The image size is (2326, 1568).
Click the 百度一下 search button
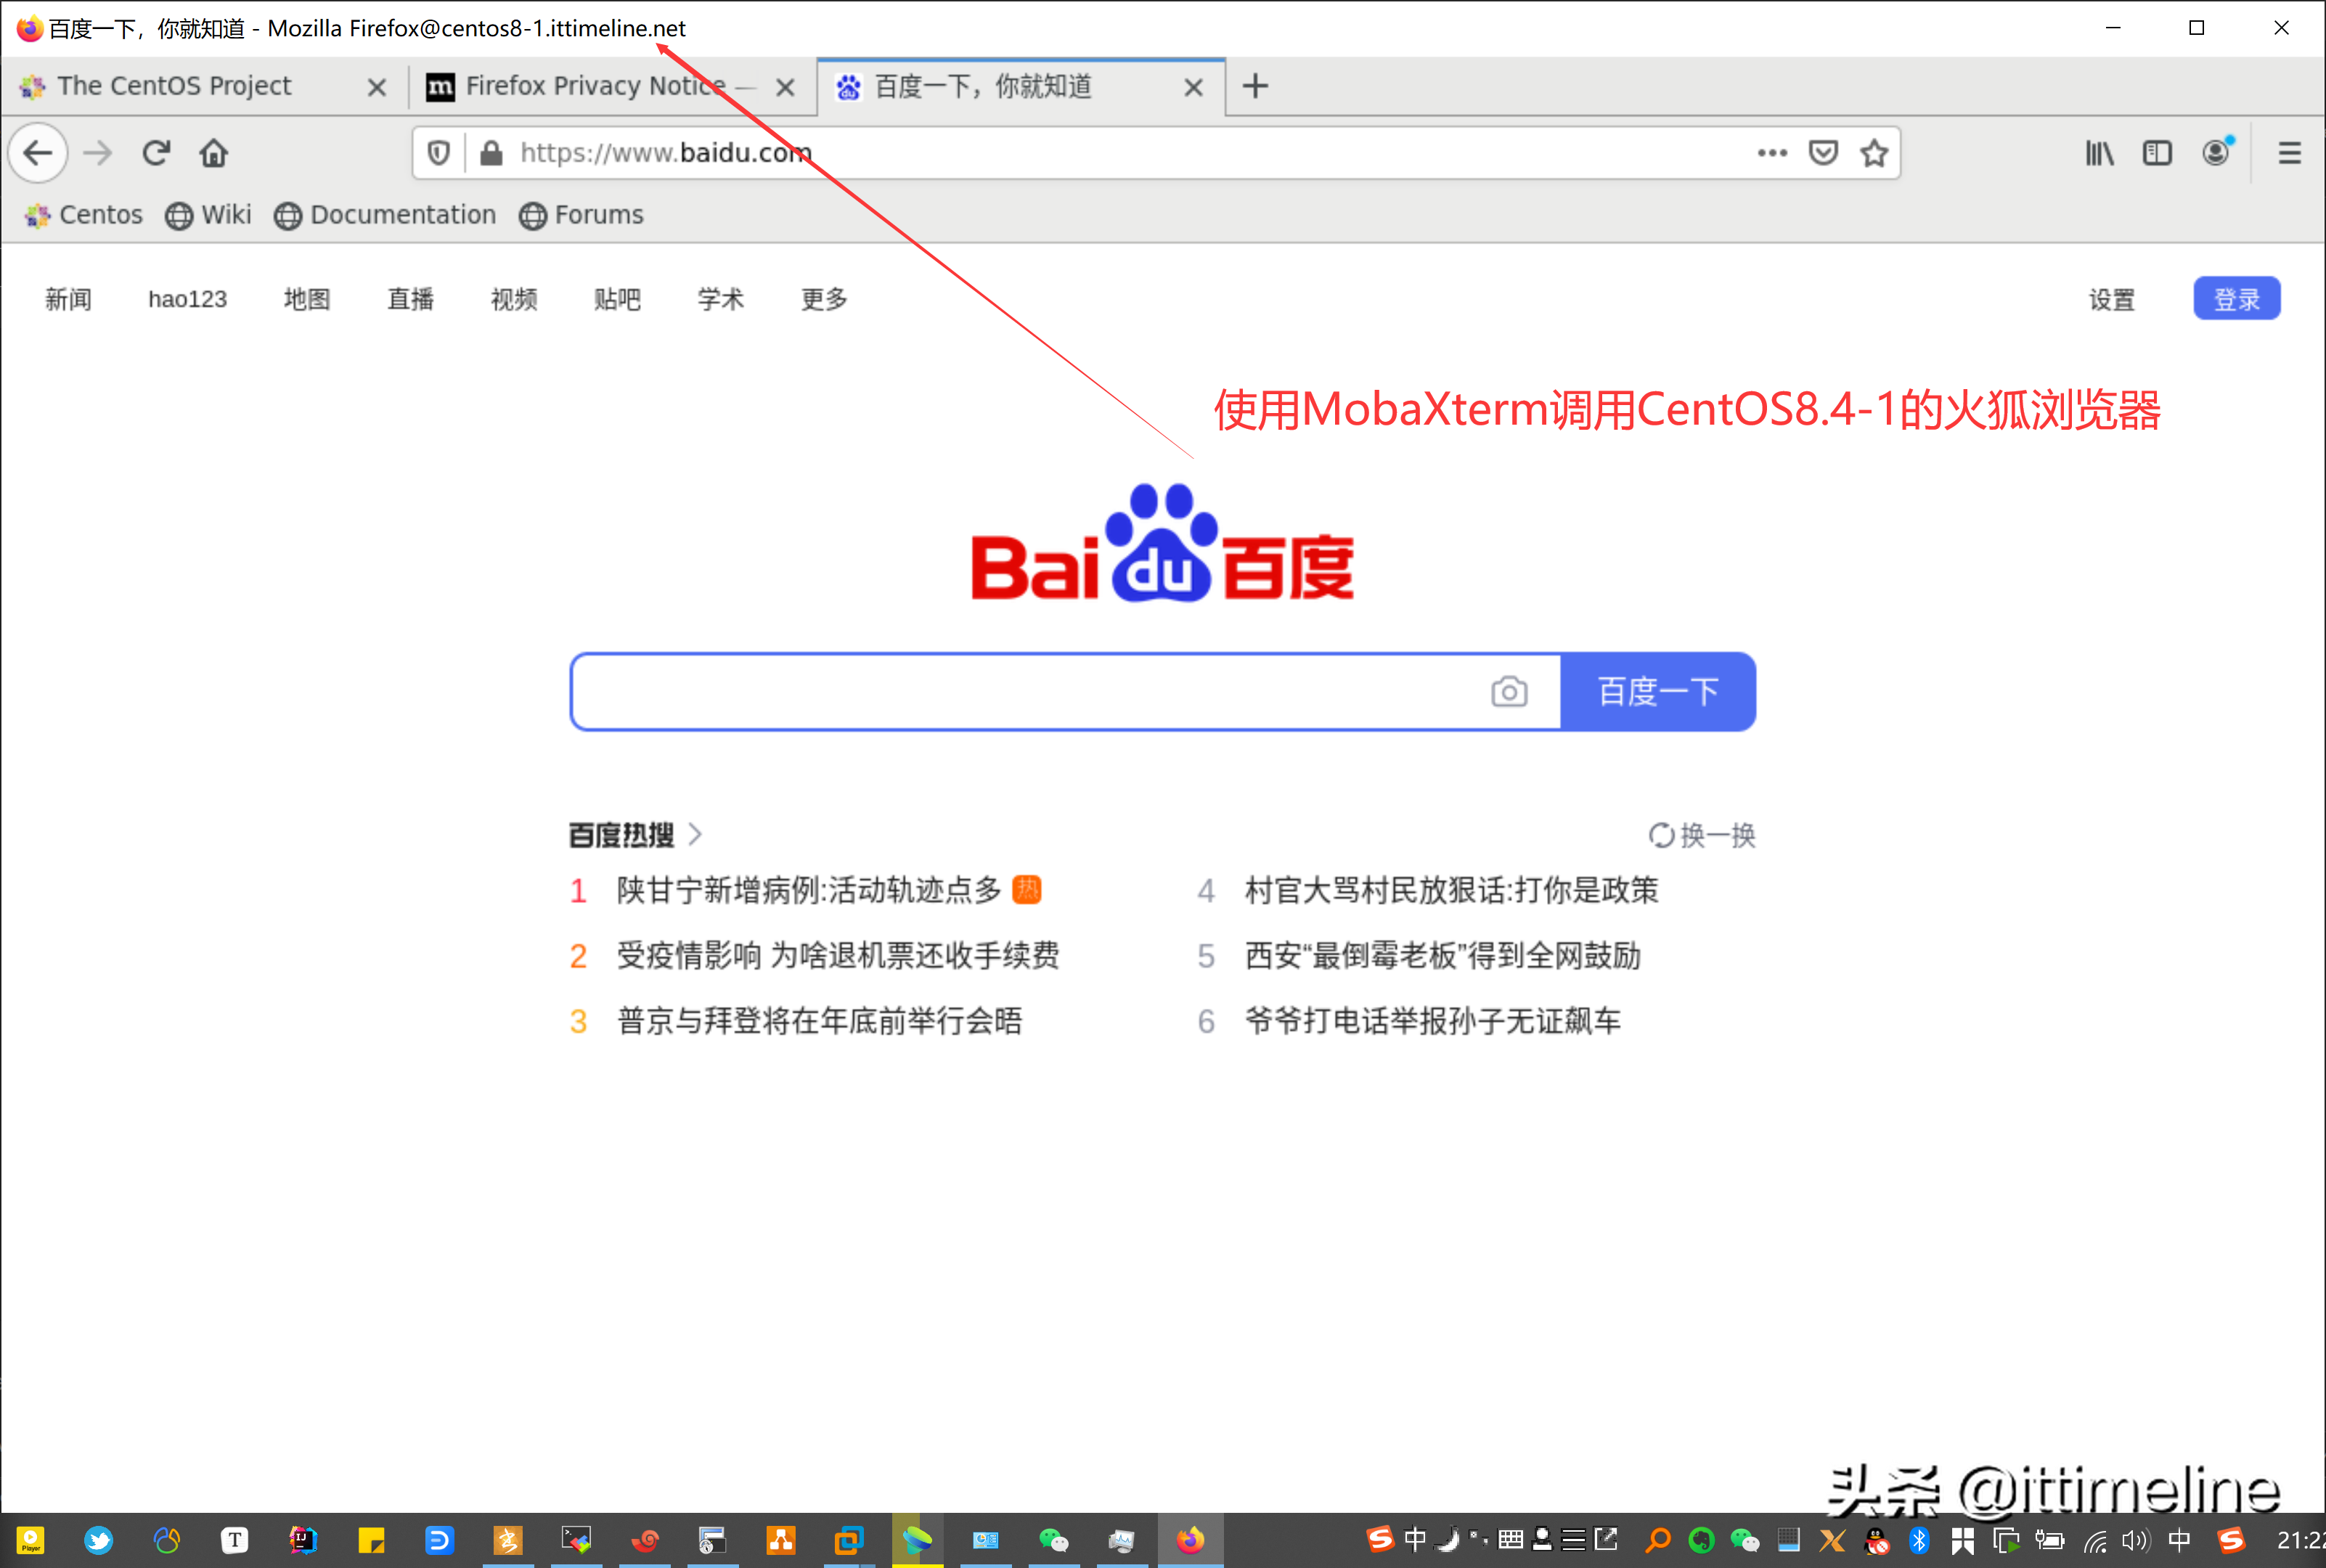1658,692
